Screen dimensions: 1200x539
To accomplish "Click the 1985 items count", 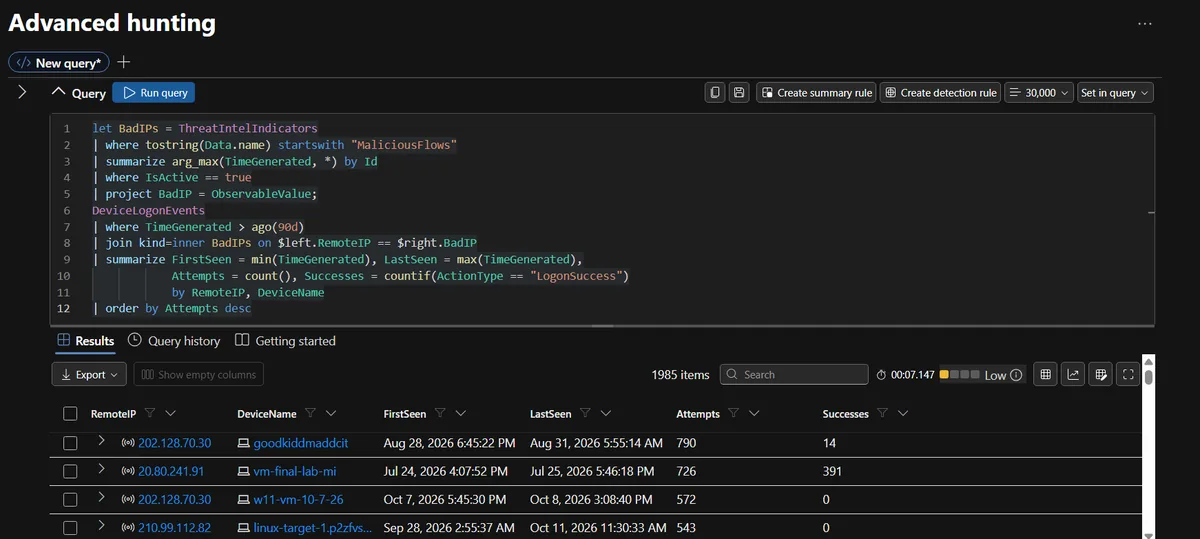I will coord(680,375).
